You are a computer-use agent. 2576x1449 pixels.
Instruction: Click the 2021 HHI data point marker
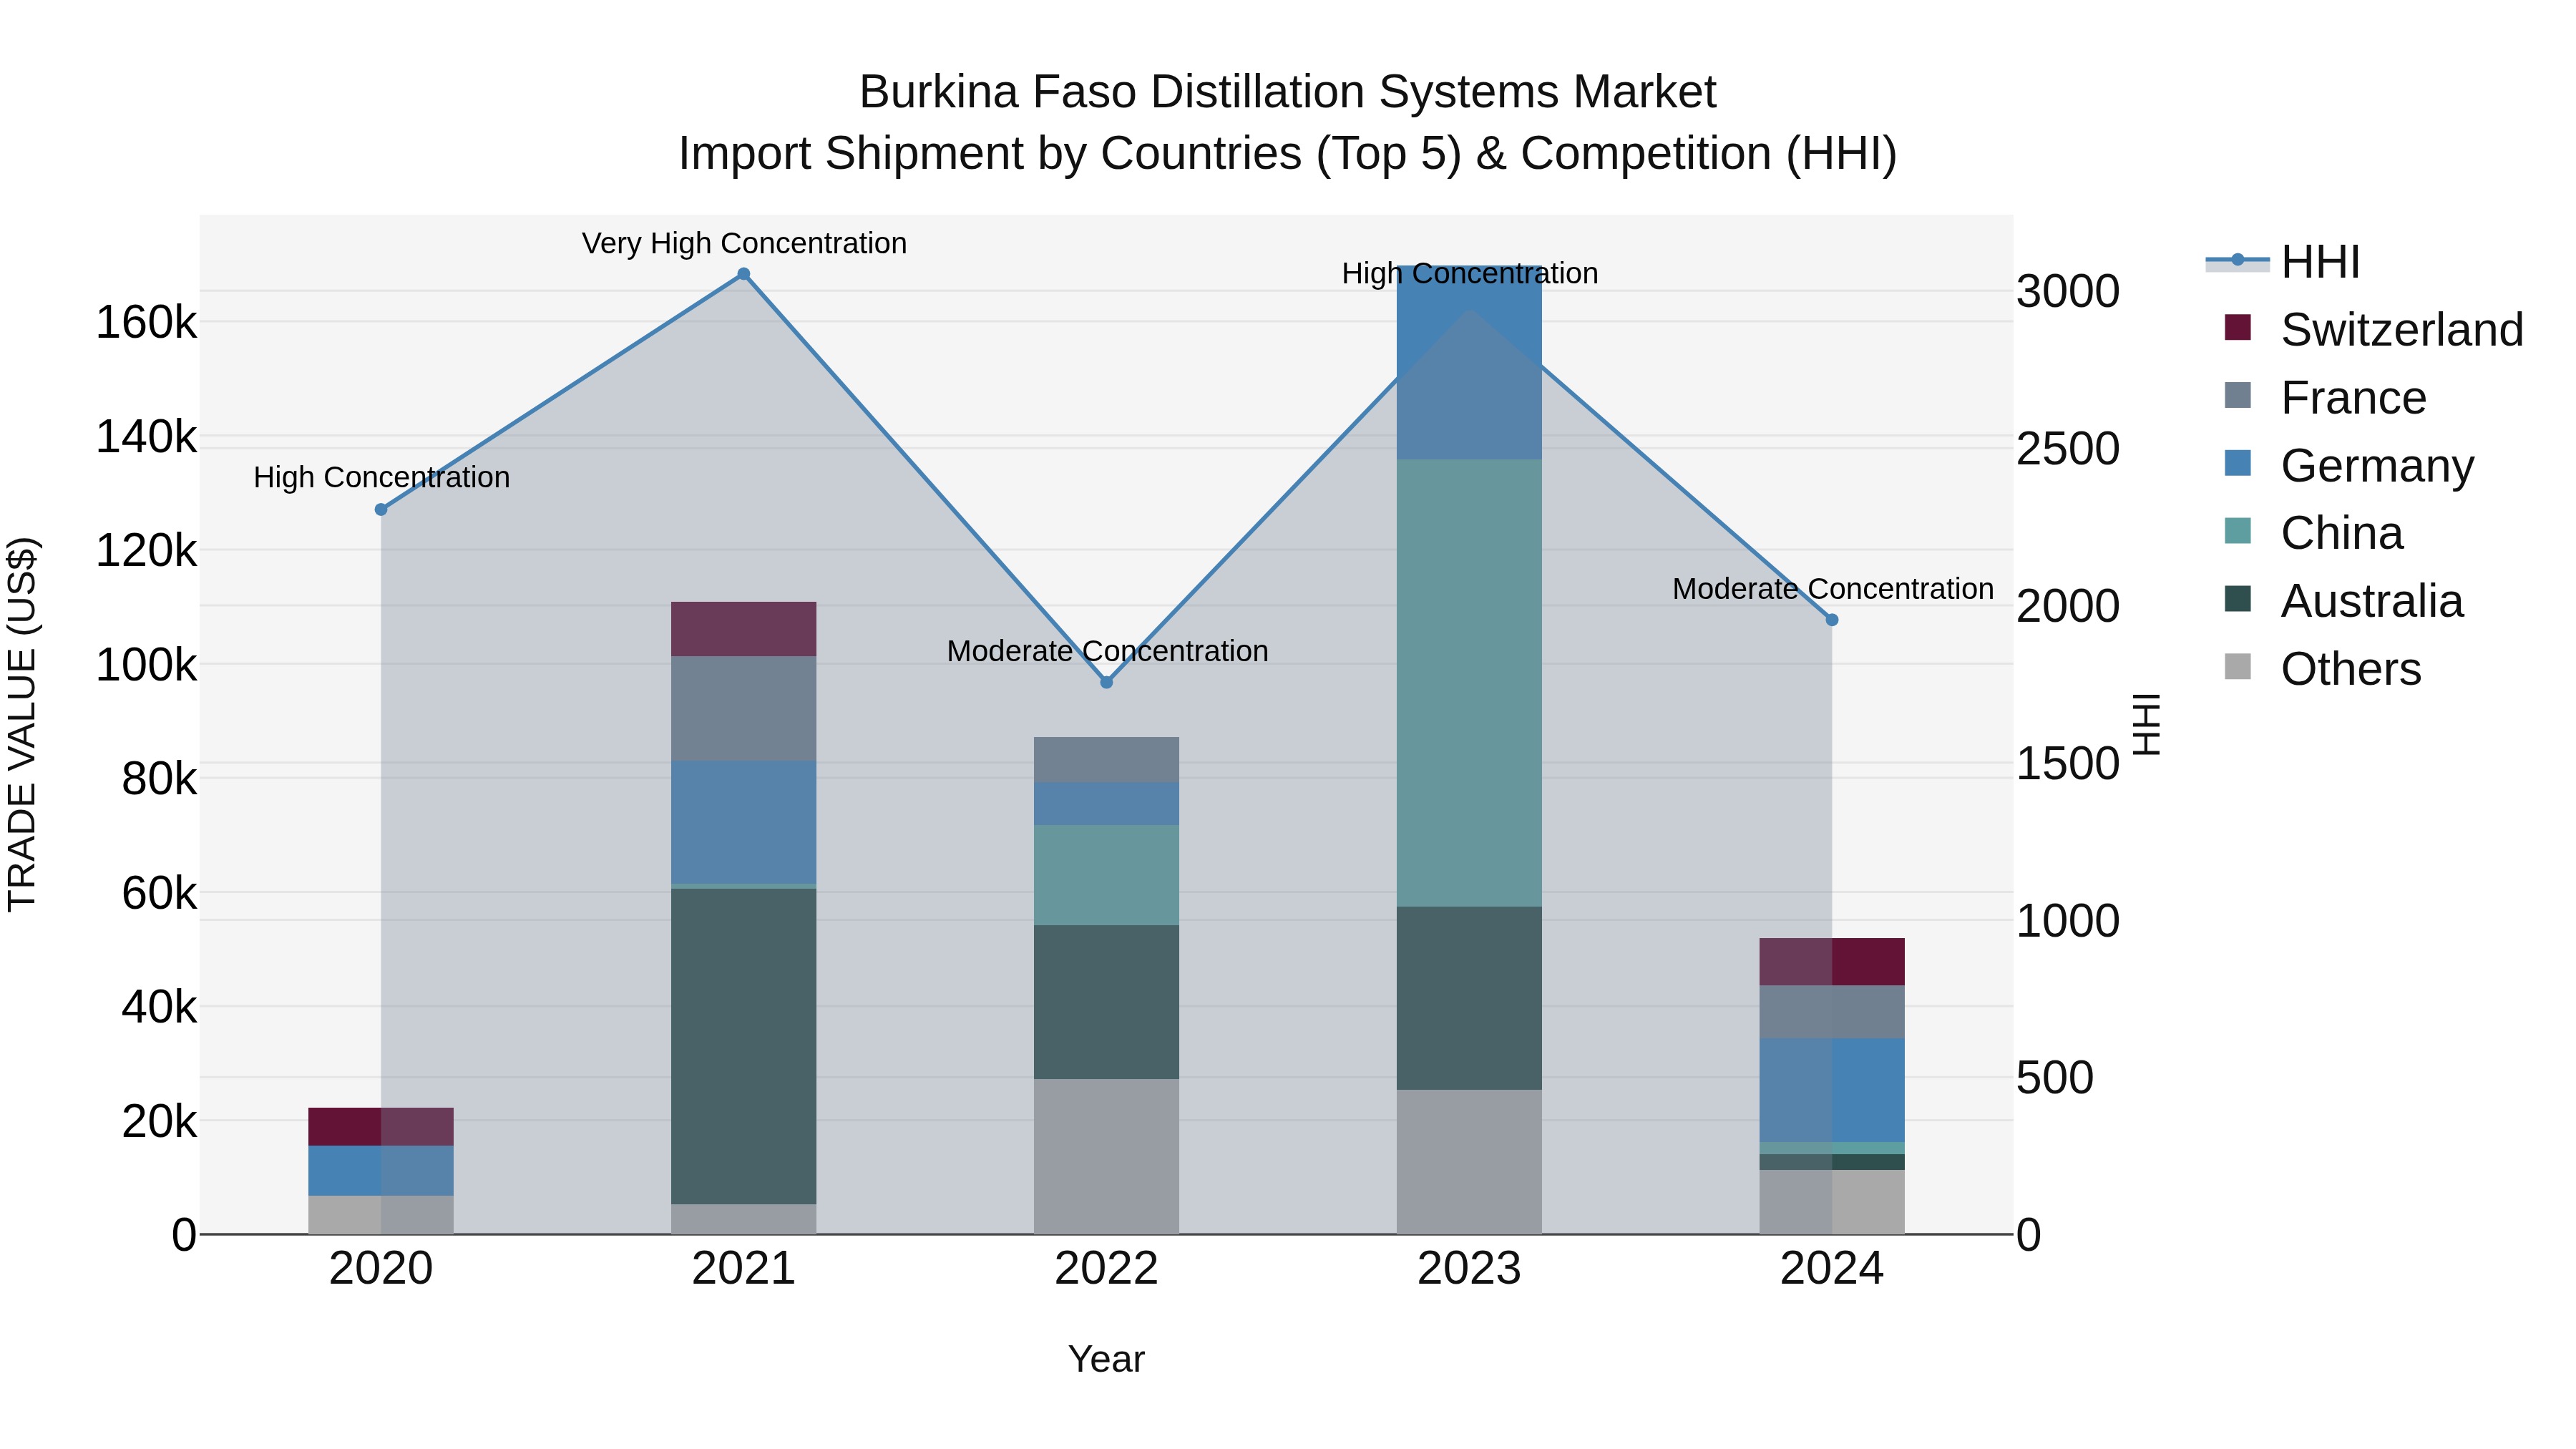743,274
